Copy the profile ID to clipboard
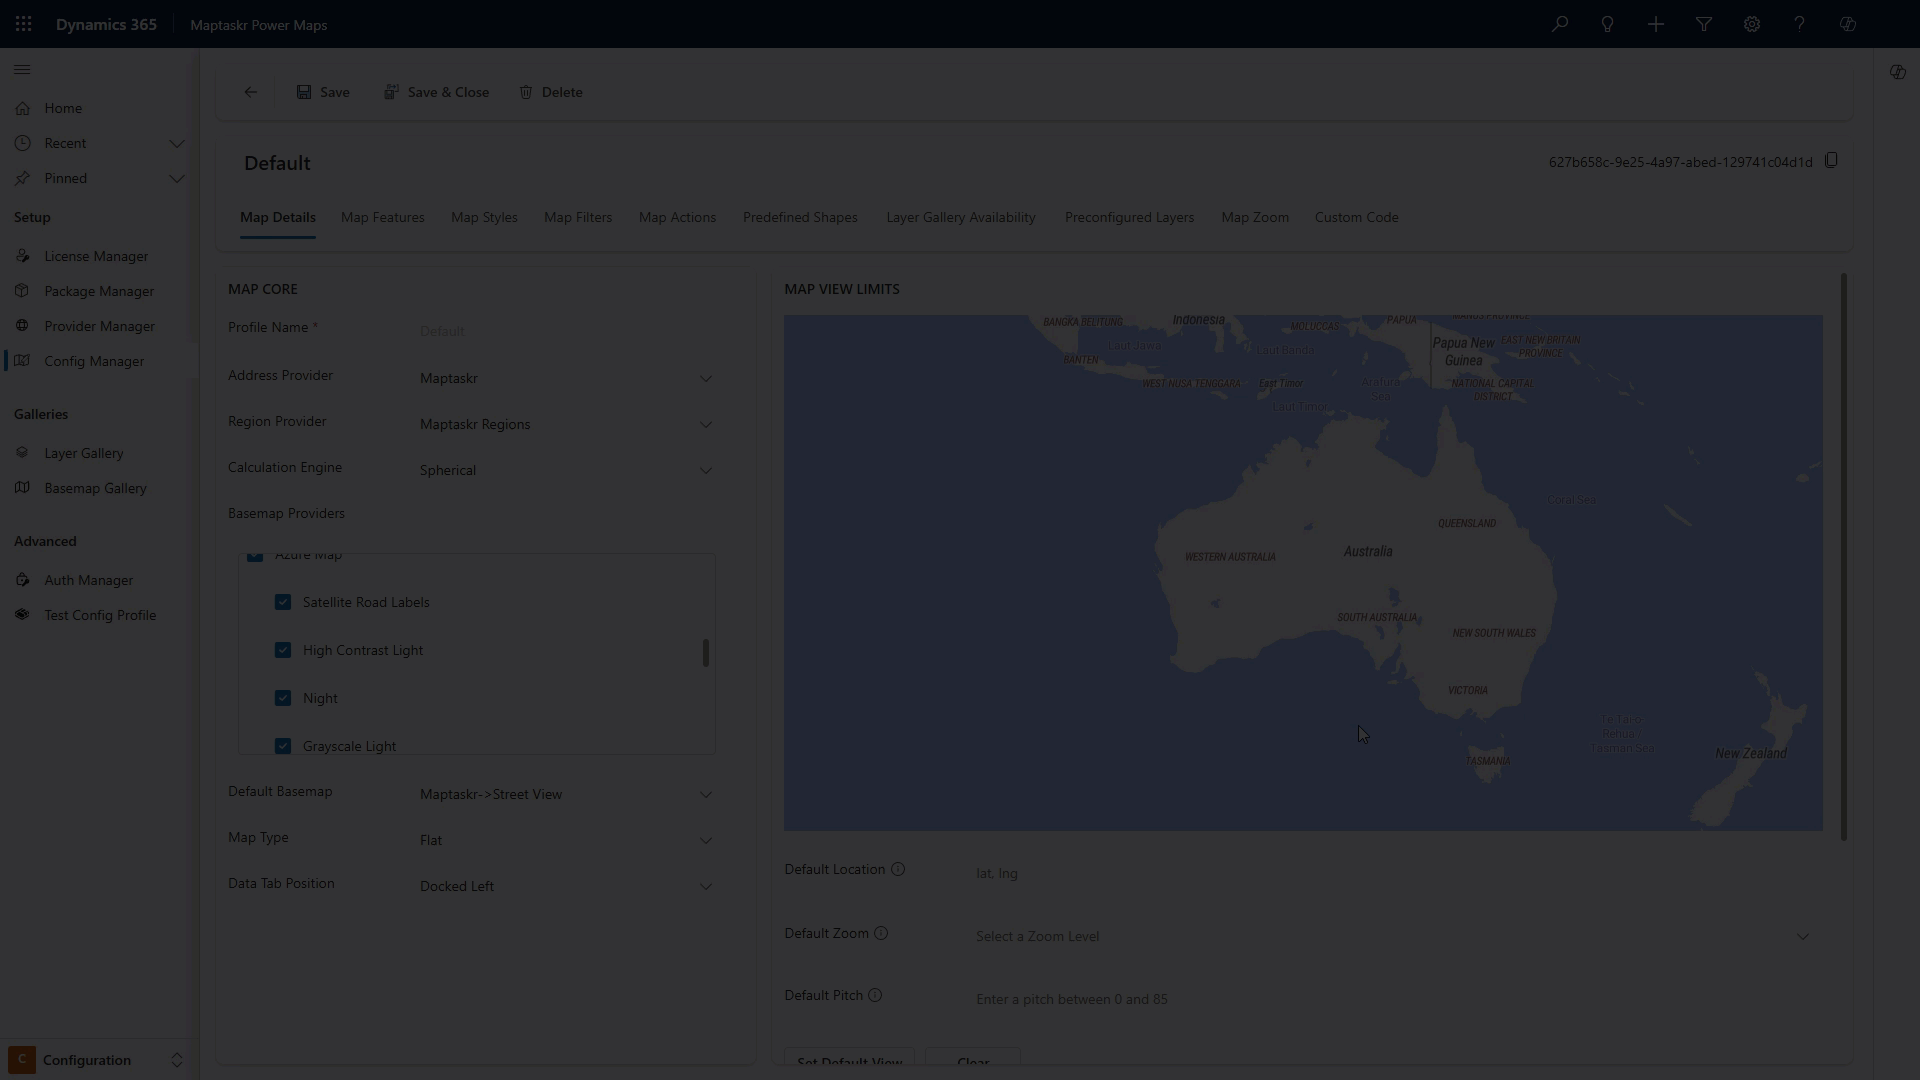1920x1080 pixels. (1831, 160)
